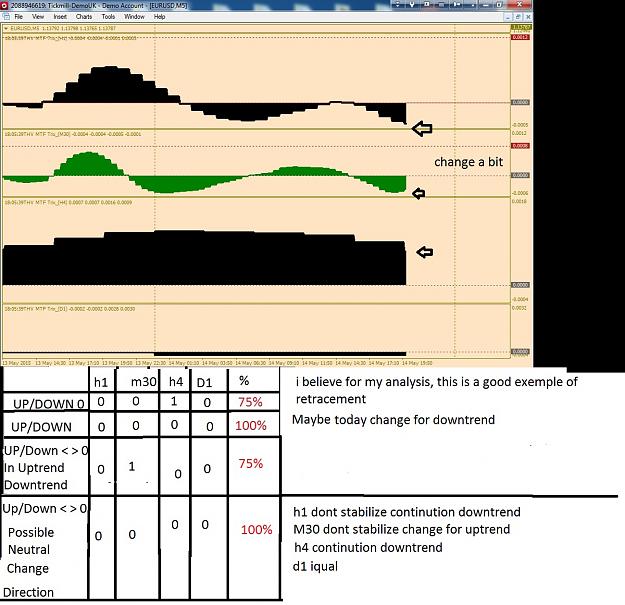Open the View menu

[x=38, y=17]
